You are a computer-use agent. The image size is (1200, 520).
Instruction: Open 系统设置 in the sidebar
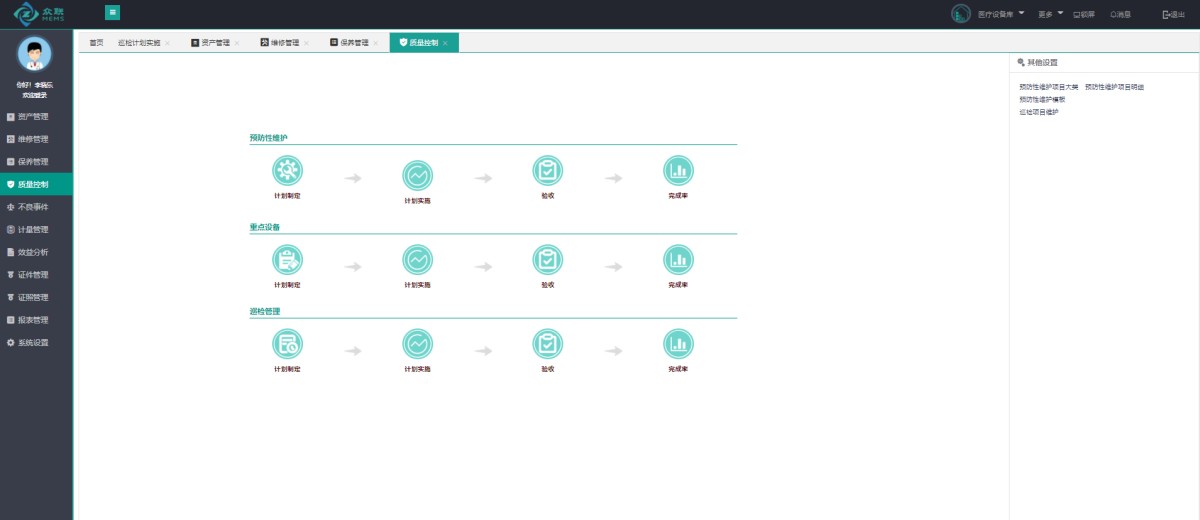coord(36,342)
